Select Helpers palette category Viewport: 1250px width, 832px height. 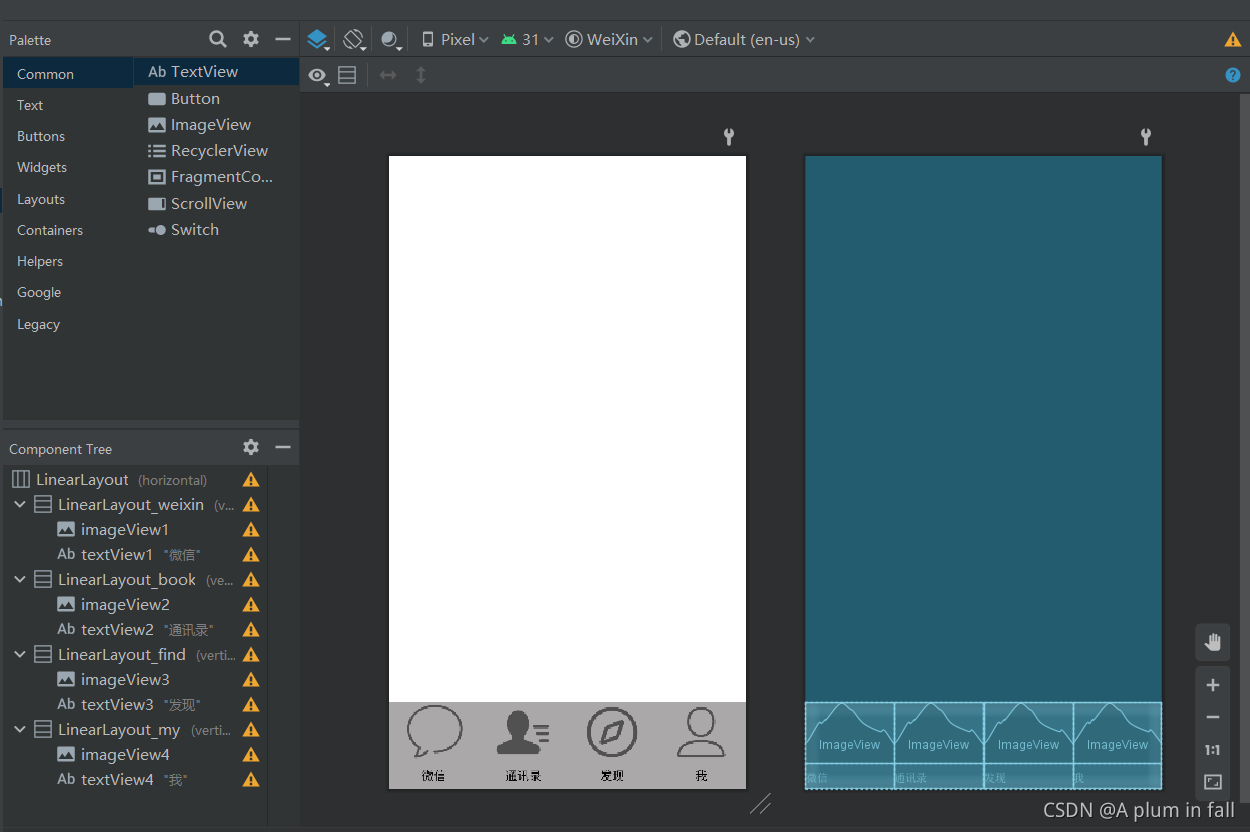pos(68,261)
